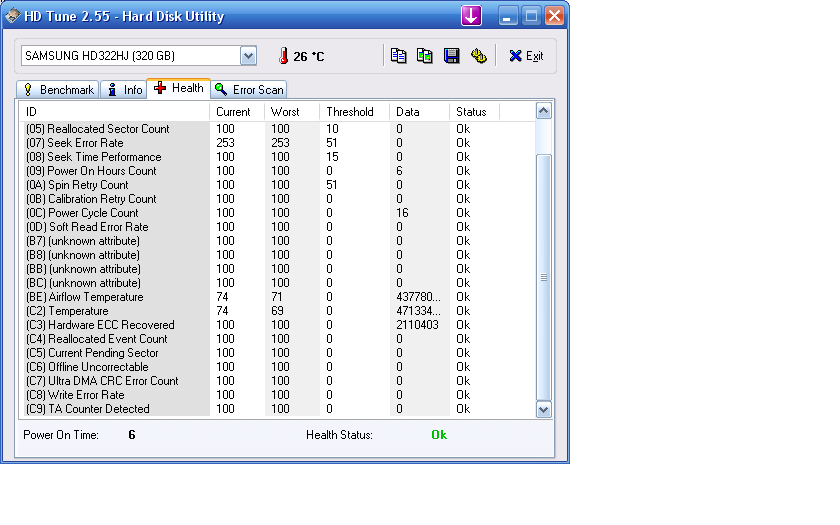Viewport: 840px width, 525px height.
Task: Click the vertical scrollbar thumb
Action: pyautogui.click(x=544, y=277)
